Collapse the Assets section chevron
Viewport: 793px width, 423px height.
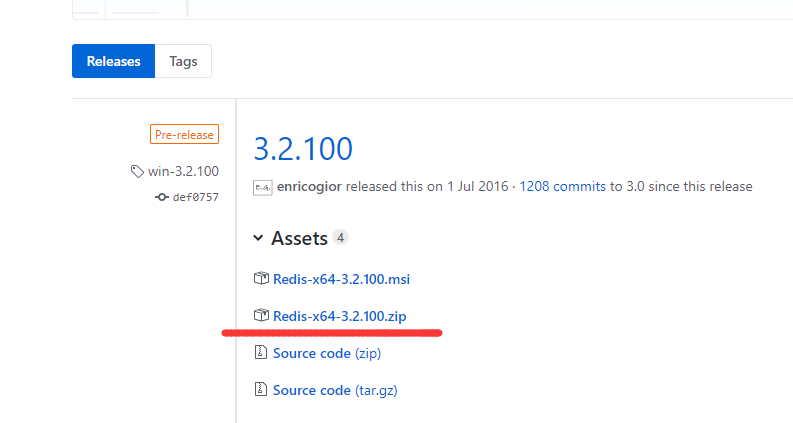pyautogui.click(x=258, y=238)
